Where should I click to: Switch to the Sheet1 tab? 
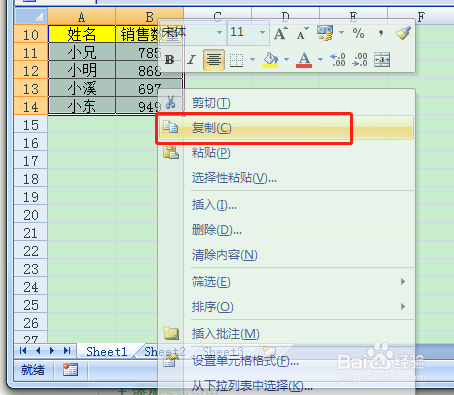[107, 351]
